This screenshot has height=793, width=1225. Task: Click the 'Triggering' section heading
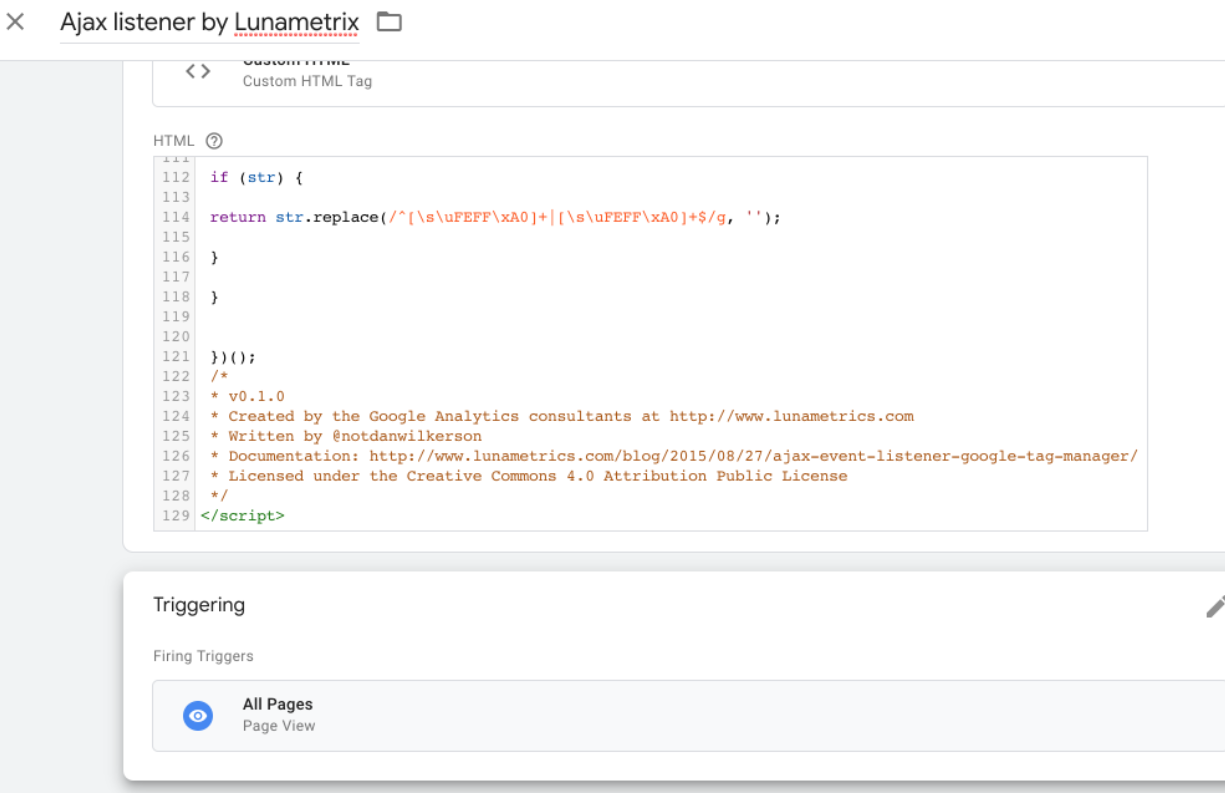tap(199, 605)
